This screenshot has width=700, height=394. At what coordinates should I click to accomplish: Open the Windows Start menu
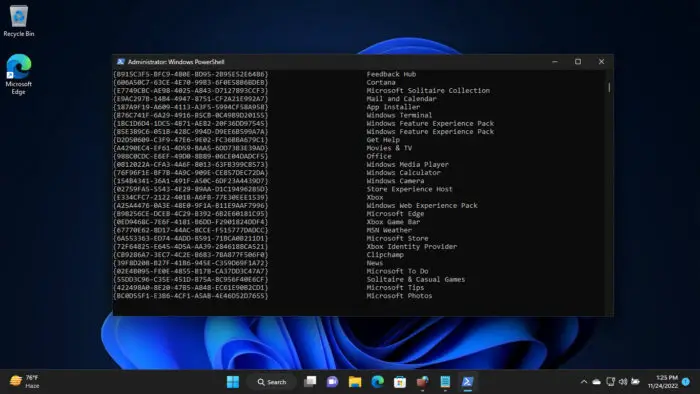click(233, 382)
